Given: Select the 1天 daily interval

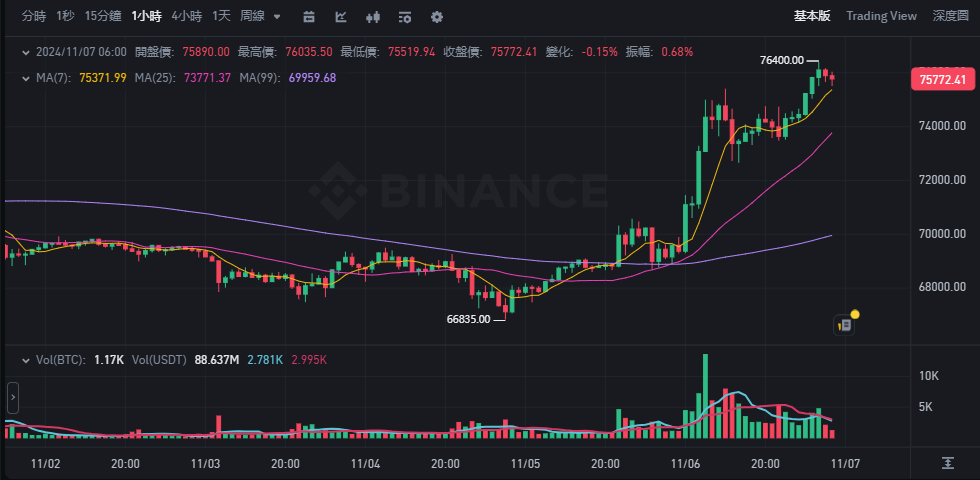Looking at the screenshot, I should pyautogui.click(x=221, y=16).
